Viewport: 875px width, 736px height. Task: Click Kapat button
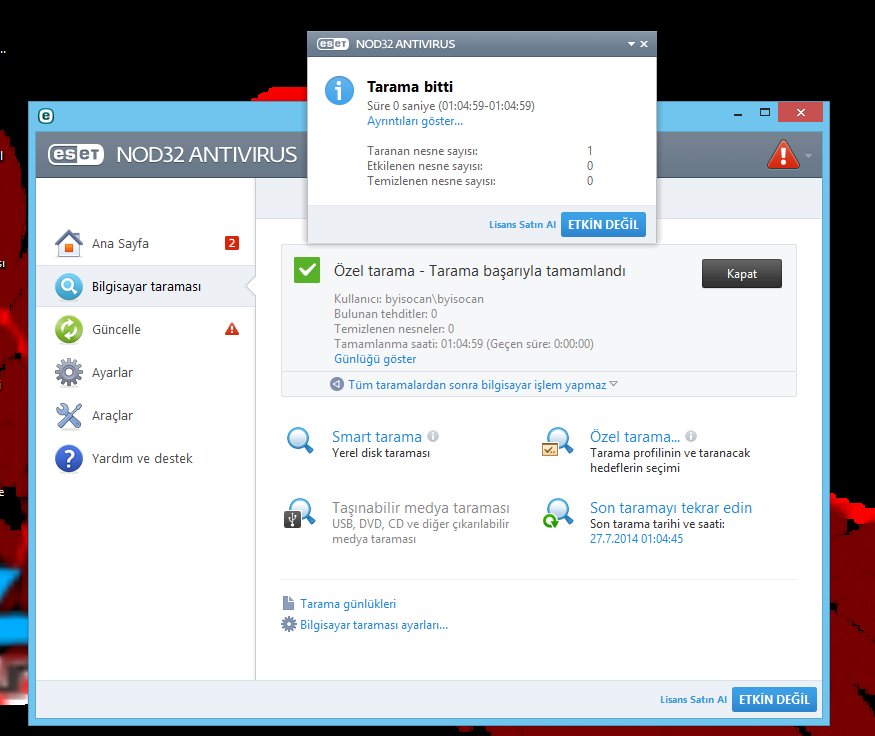[x=742, y=273]
